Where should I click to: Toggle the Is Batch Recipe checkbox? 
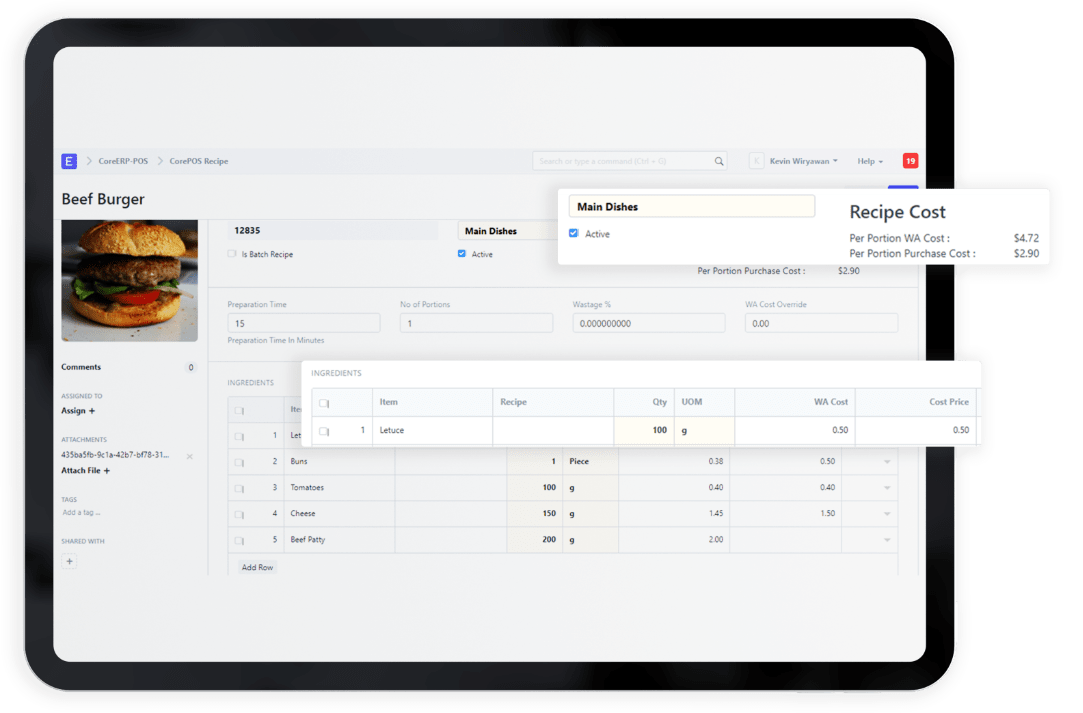point(232,254)
